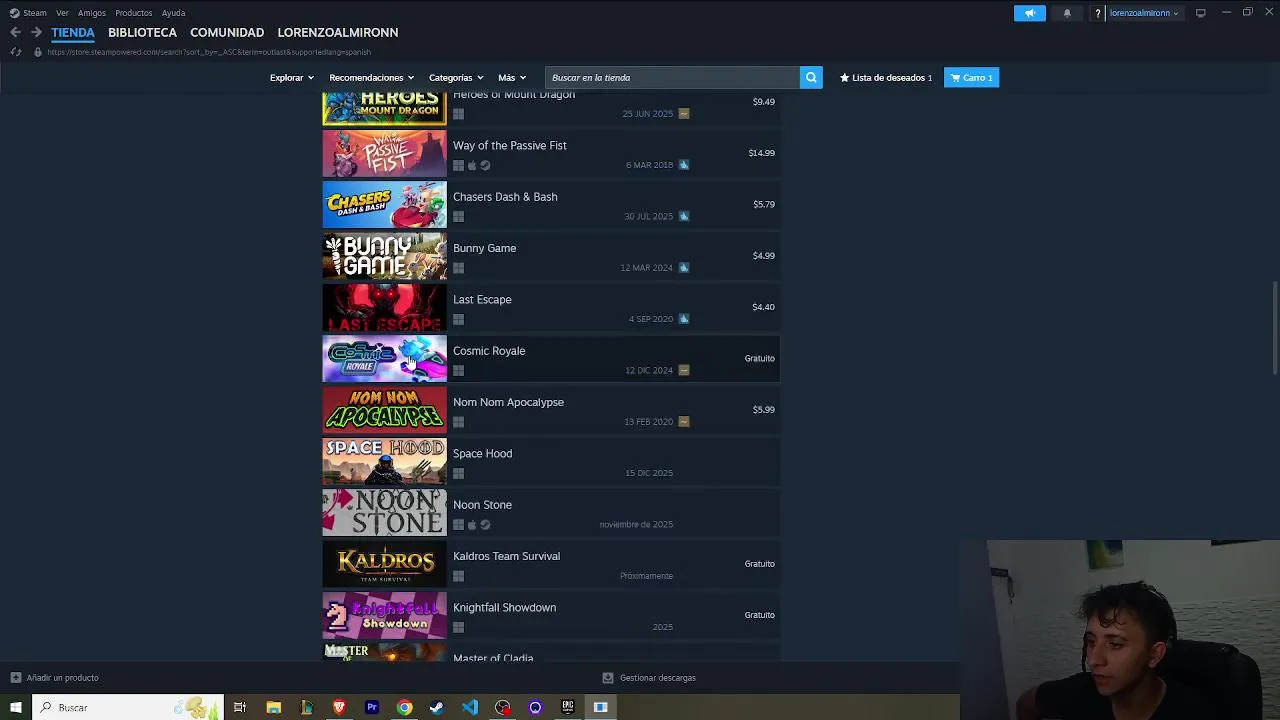Screen dimensions: 1280x720
Task: Switch to Big Picture mode monitor icon
Action: pos(1201,13)
